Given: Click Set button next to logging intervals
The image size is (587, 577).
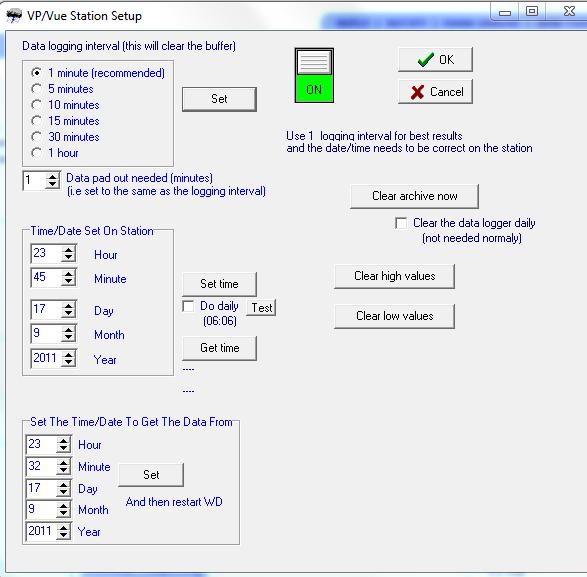Looking at the screenshot, I should pyautogui.click(x=219, y=99).
